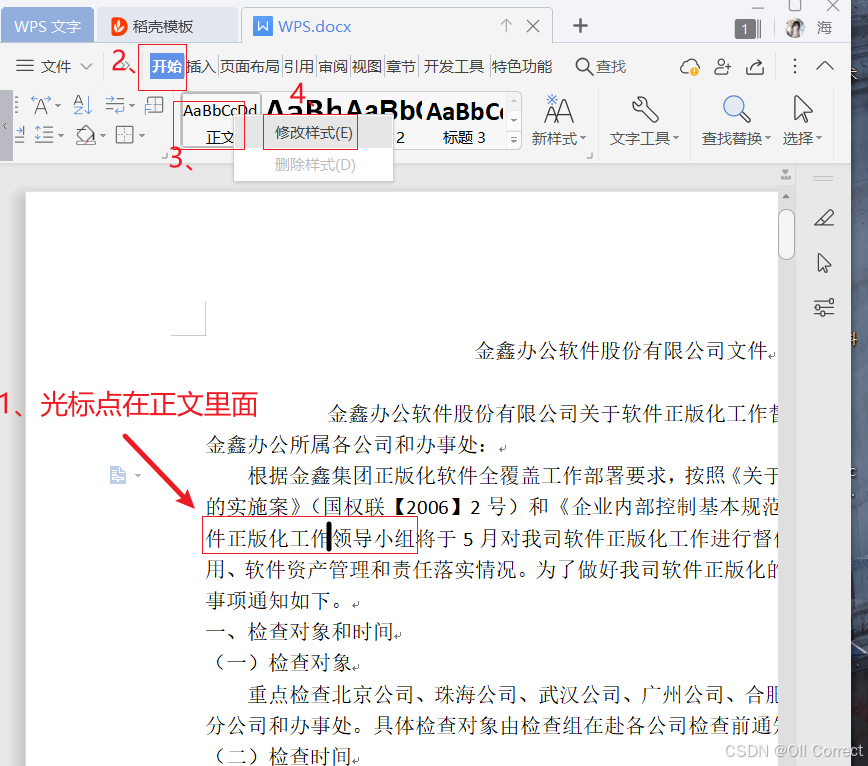Screen dimensions: 868x766
Task: Select the 标题 3 style
Action: point(464,122)
